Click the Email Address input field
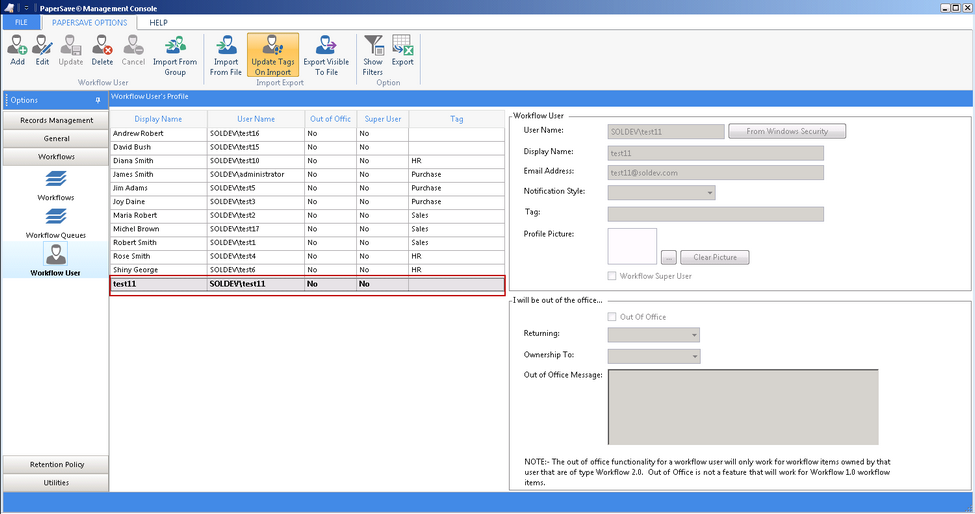Screen dimensions: 975x514 pyautogui.click(x=716, y=173)
